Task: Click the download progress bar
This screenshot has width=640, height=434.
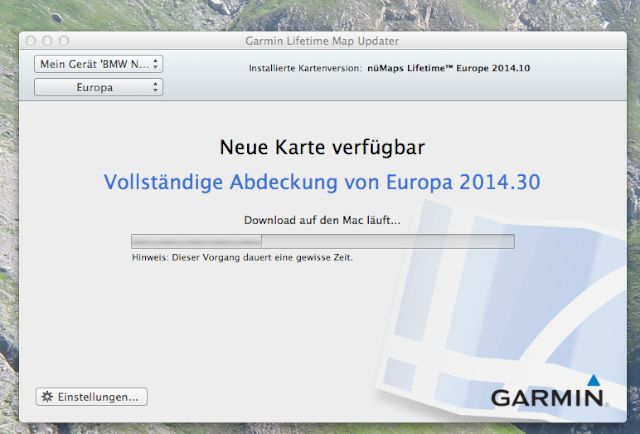Action: point(322,241)
